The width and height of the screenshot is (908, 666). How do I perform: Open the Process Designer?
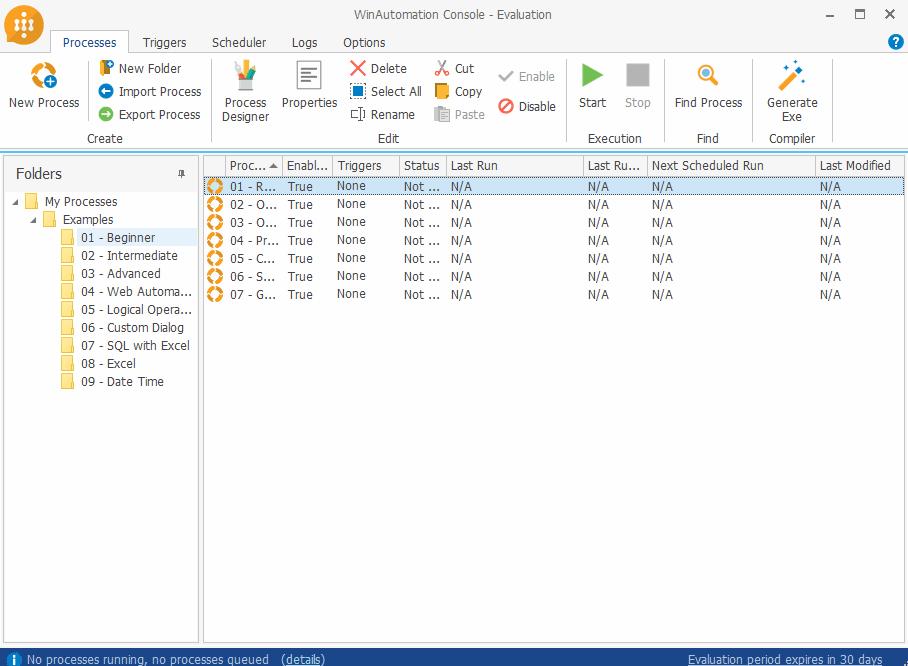tap(246, 92)
